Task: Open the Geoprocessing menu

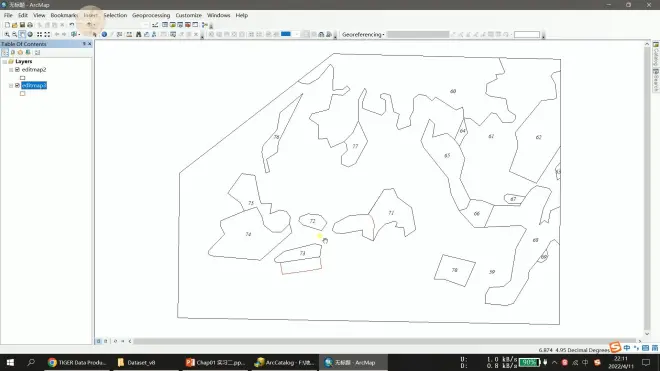Action: [151, 15]
